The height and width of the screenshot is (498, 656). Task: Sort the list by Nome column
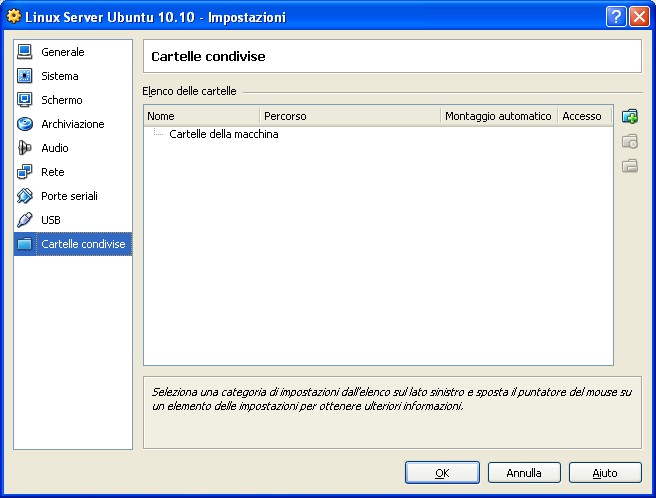click(201, 116)
